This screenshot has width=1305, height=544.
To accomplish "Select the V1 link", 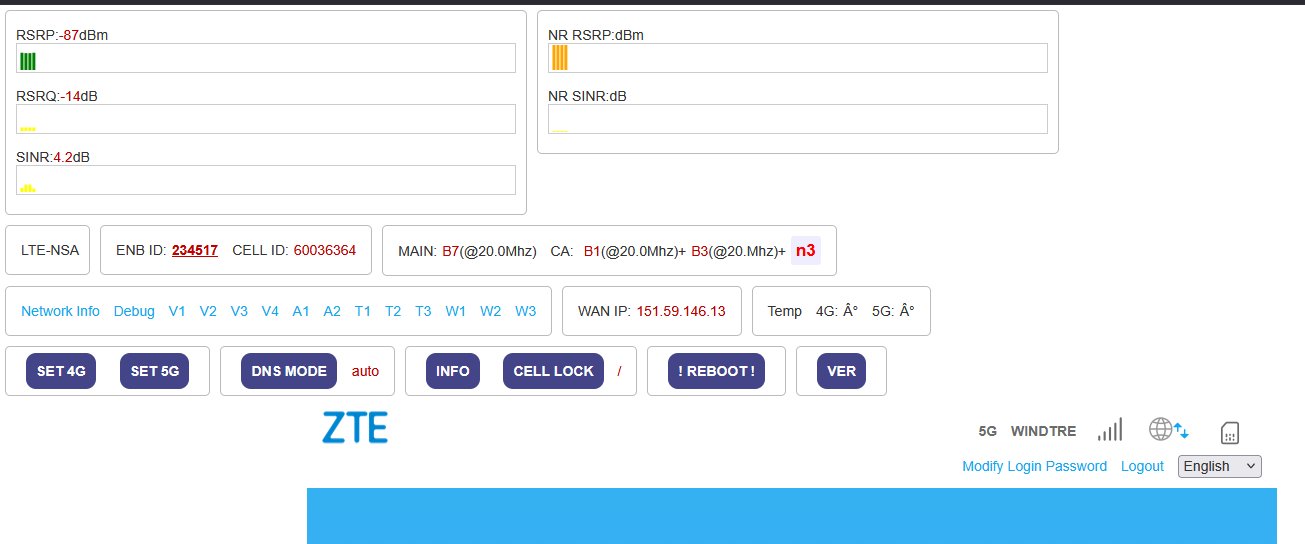I will click(x=177, y=311).
